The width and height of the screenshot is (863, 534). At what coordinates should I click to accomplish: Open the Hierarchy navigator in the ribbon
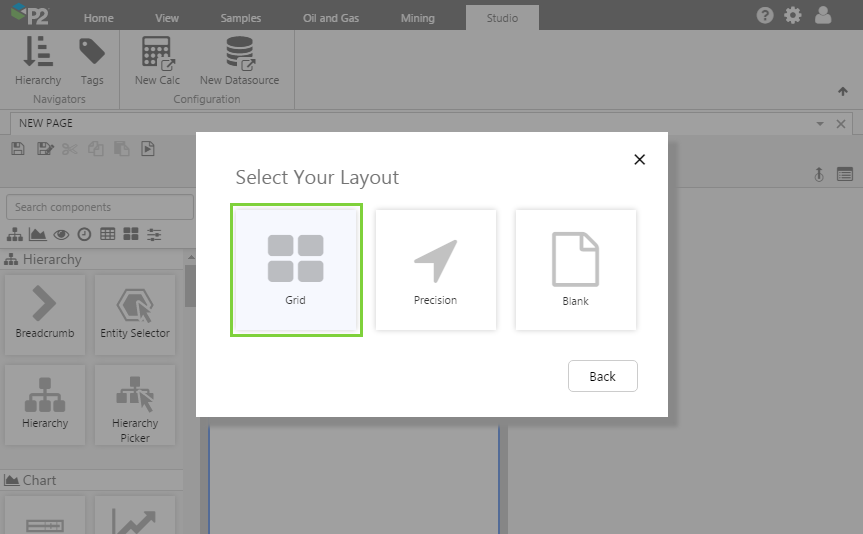[x=38, y=61]
